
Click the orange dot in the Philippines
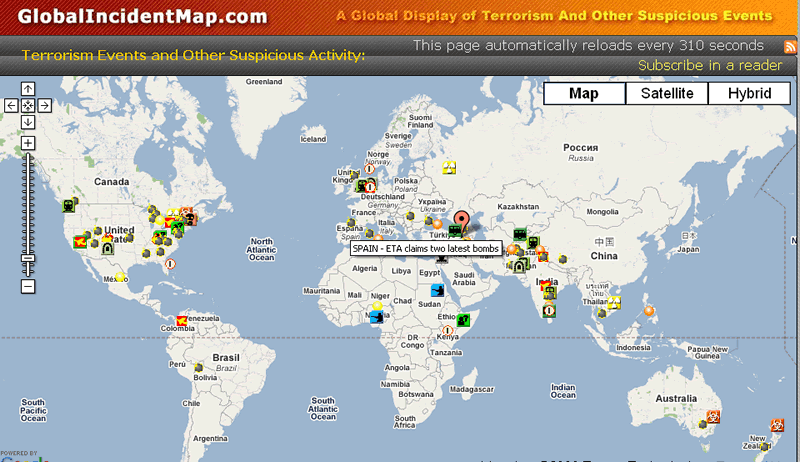point(649,310)
